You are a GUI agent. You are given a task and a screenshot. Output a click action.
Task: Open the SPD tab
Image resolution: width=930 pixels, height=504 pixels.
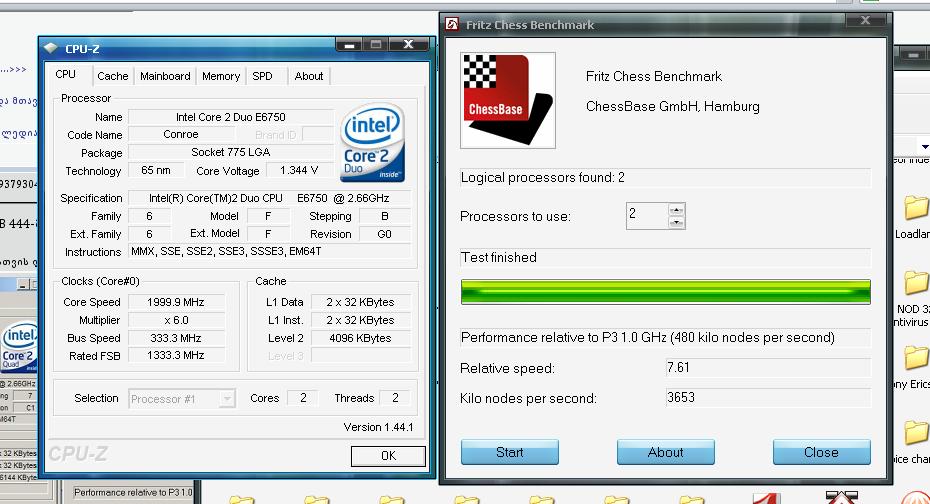[262, 76]
